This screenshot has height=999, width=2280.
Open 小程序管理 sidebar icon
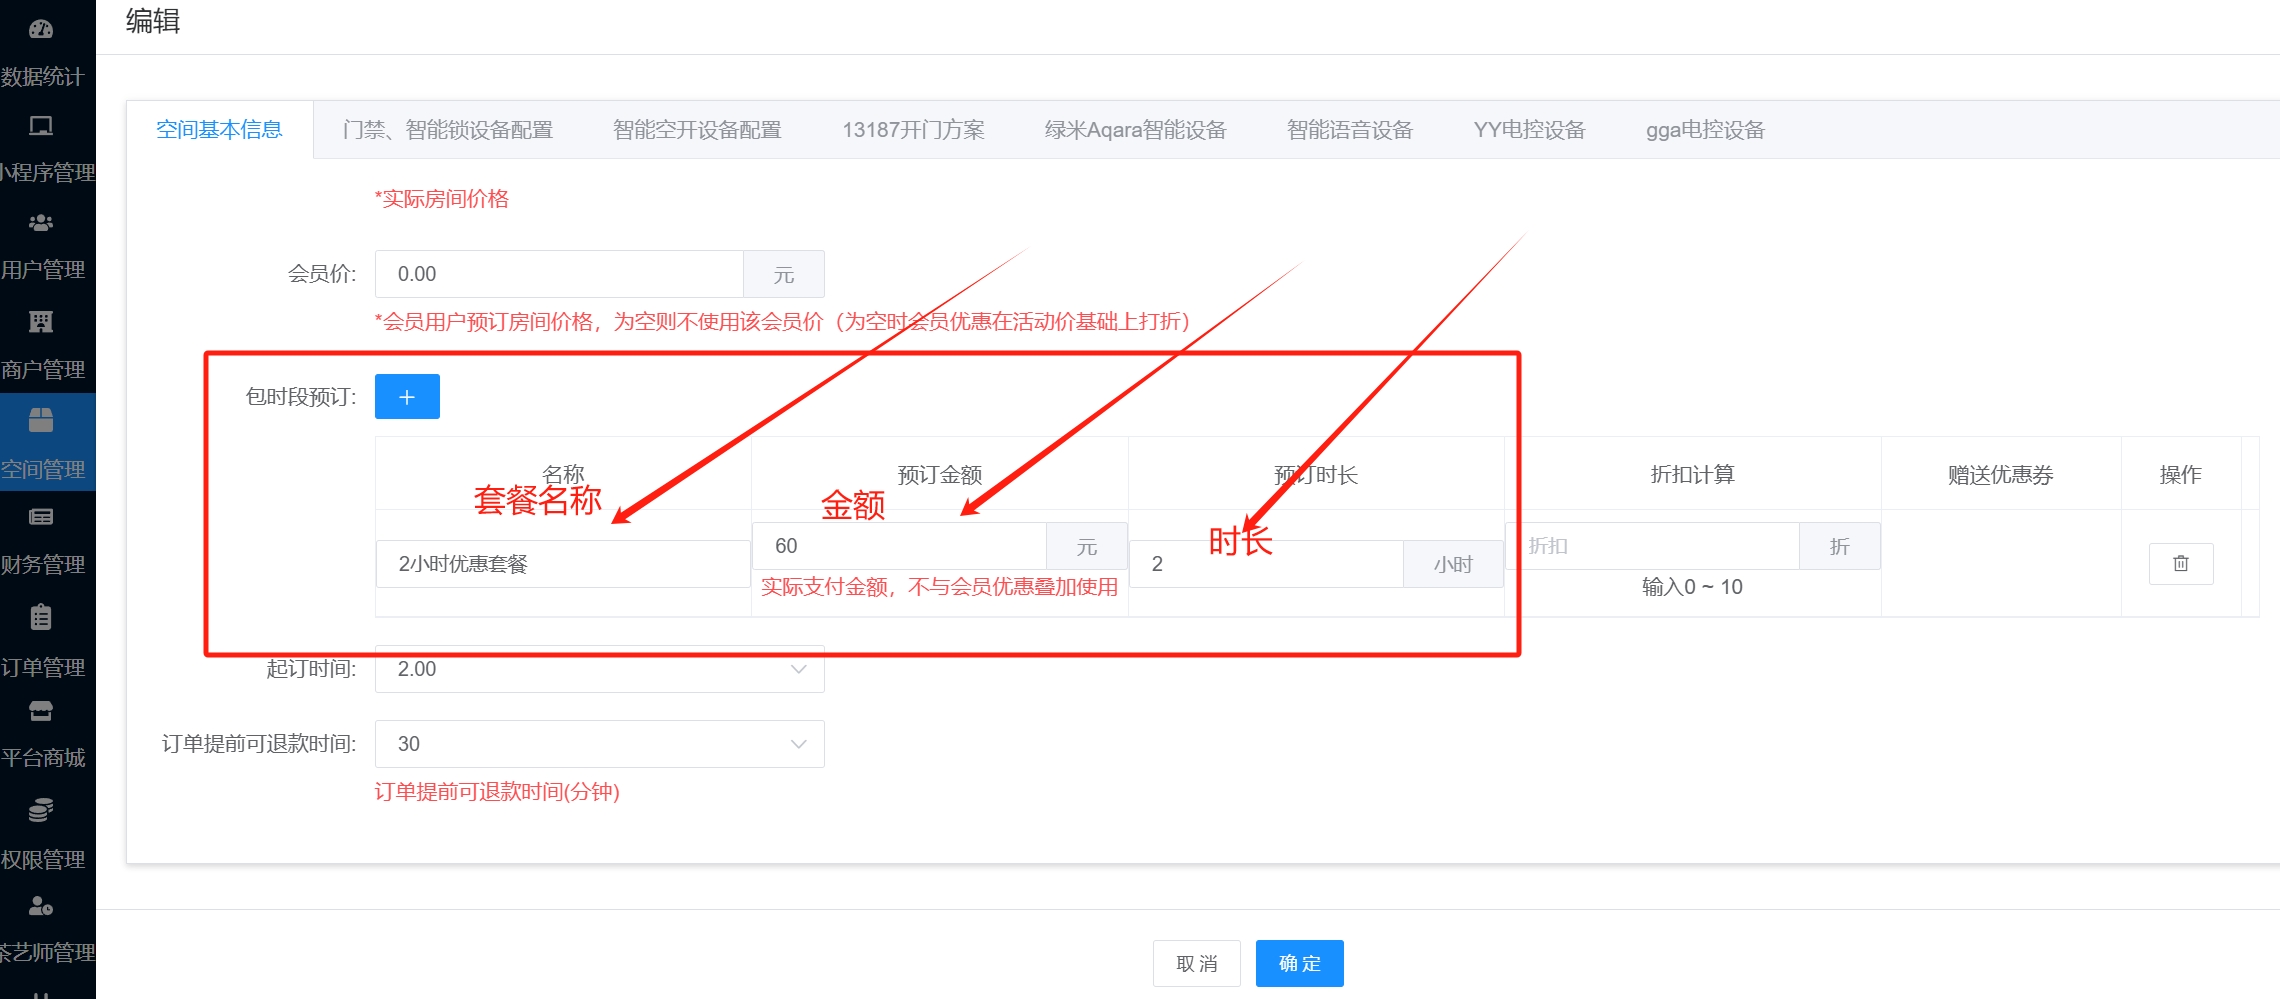coord(41,126)
